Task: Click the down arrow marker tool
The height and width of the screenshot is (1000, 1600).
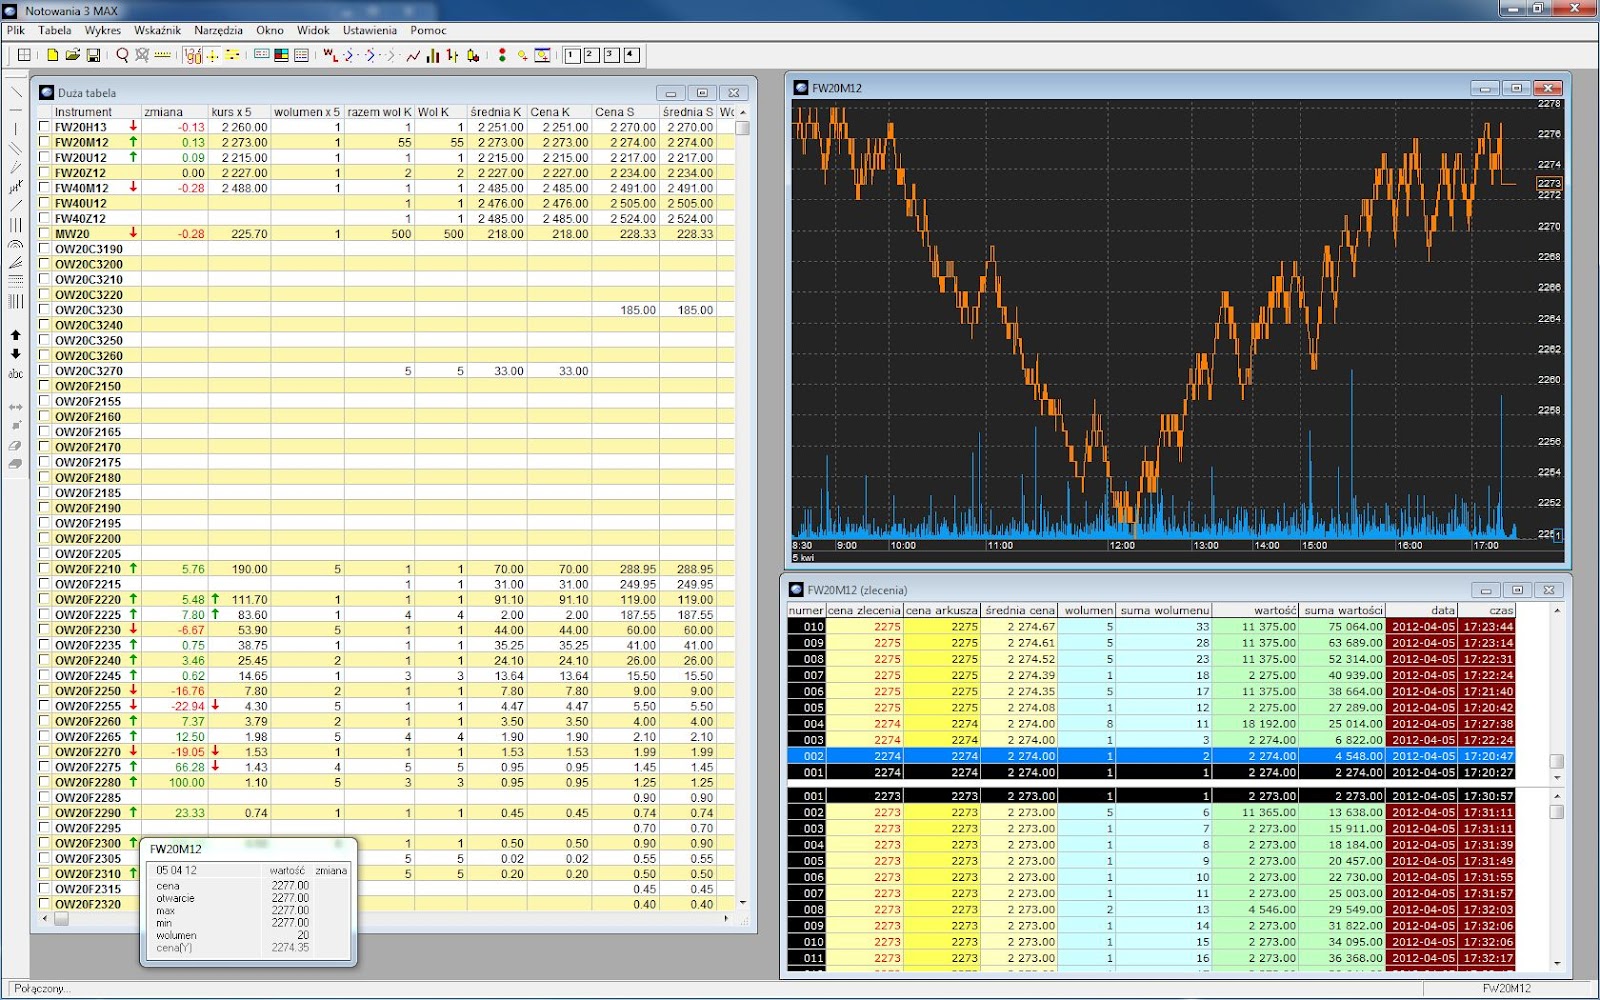Action: [x=16, y=352]
